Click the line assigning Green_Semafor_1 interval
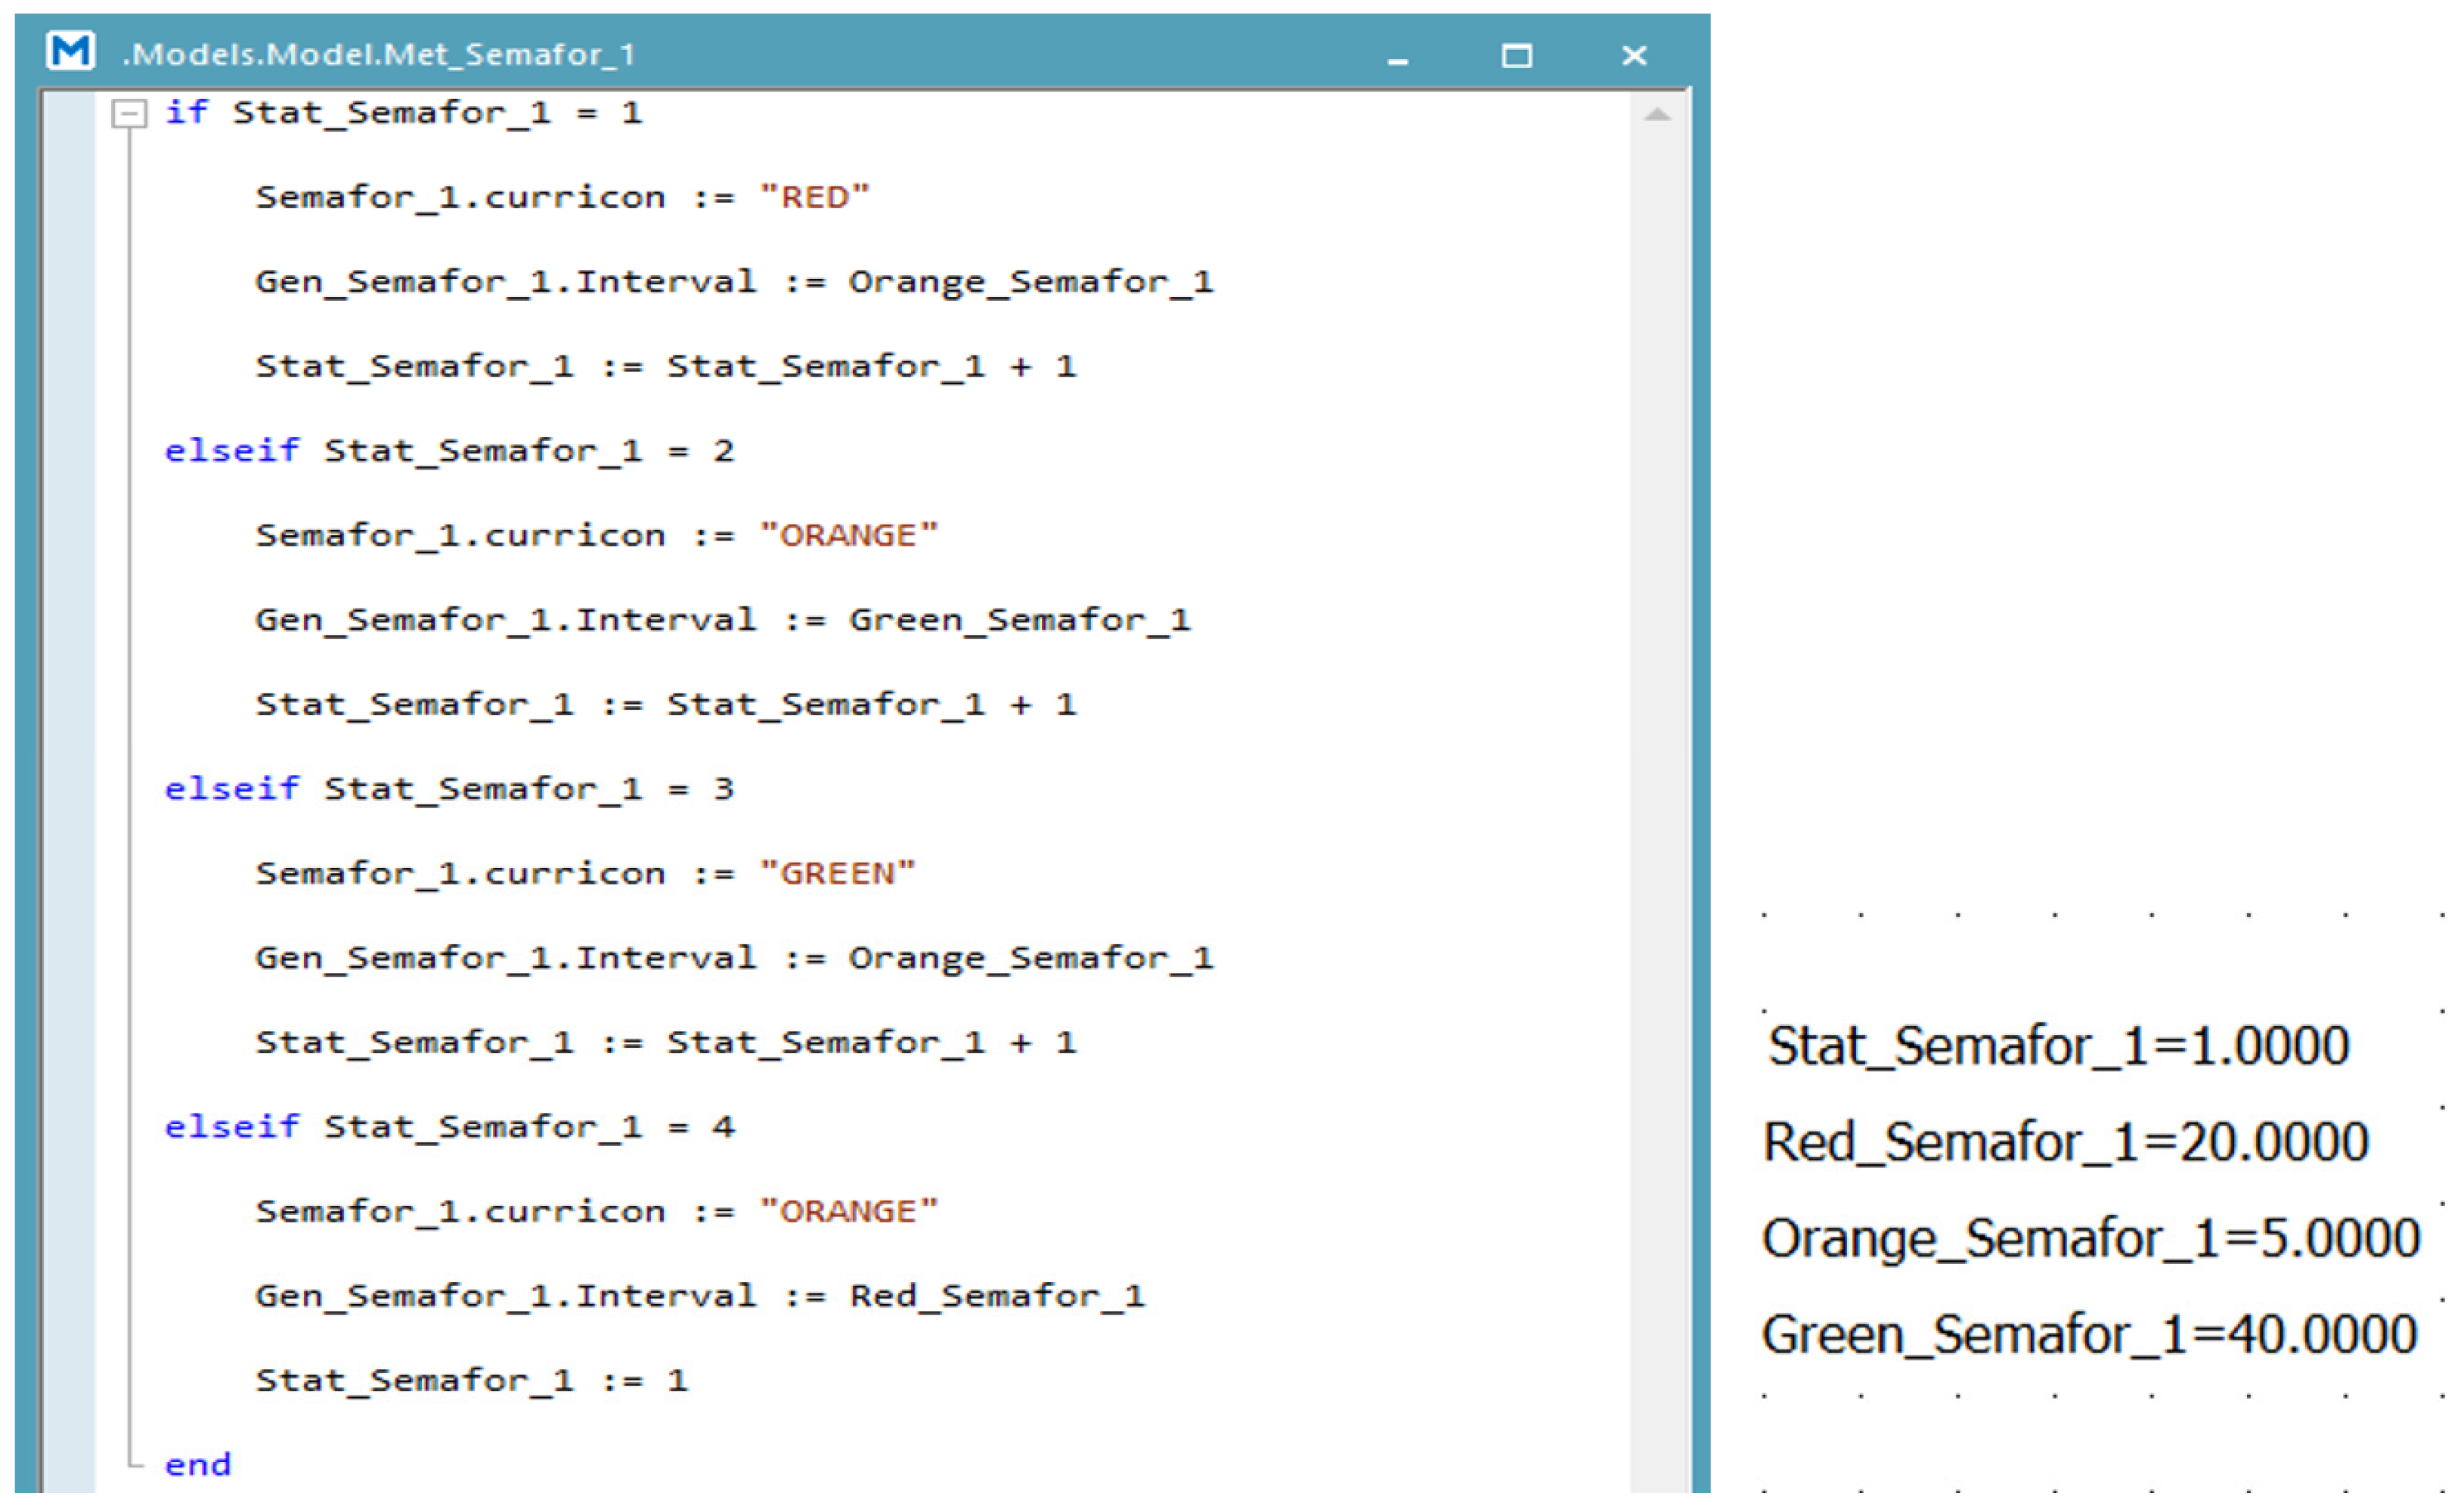2464x1512 pixels. (x=722, y=620)
